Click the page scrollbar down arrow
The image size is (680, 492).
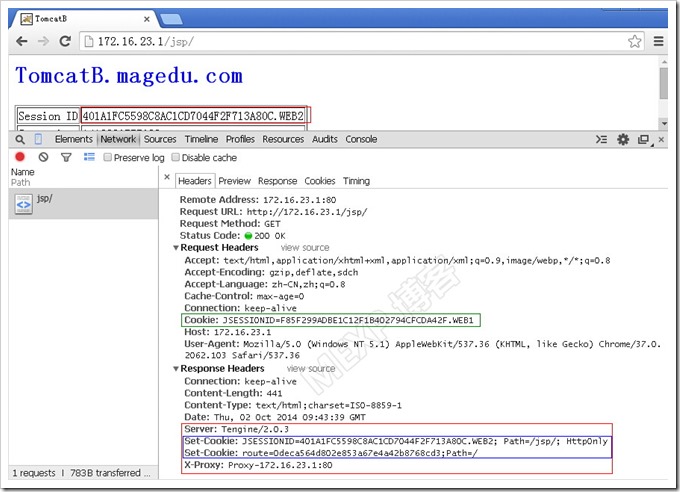pyautogui.click(x=664, y=124)
